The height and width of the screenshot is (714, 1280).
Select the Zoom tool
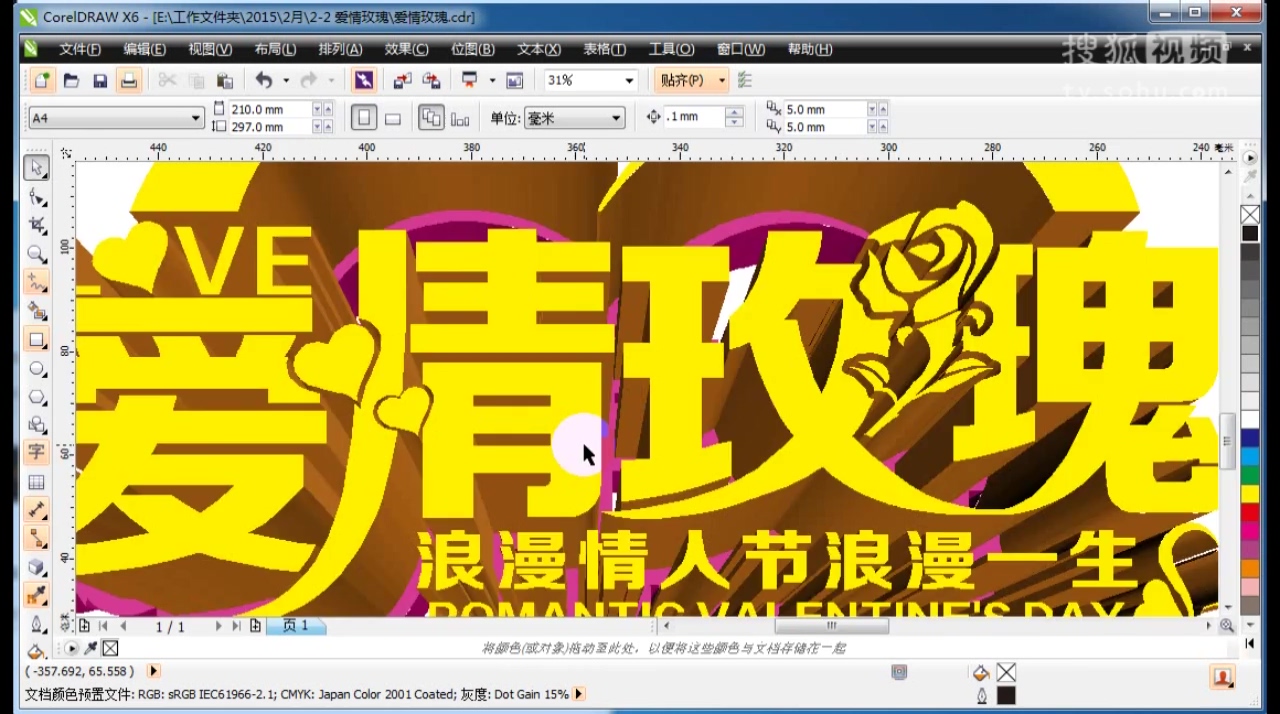tap(37, 254)
